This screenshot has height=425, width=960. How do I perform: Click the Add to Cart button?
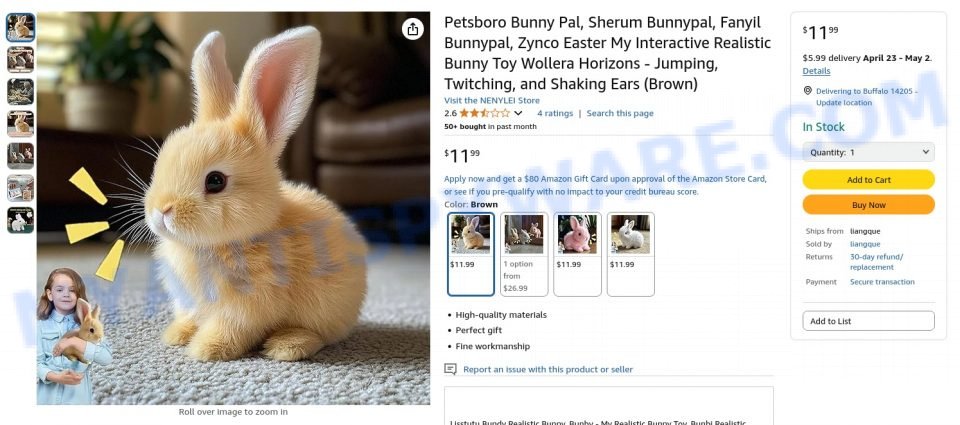pyautogui.click(x=868, y=180)
